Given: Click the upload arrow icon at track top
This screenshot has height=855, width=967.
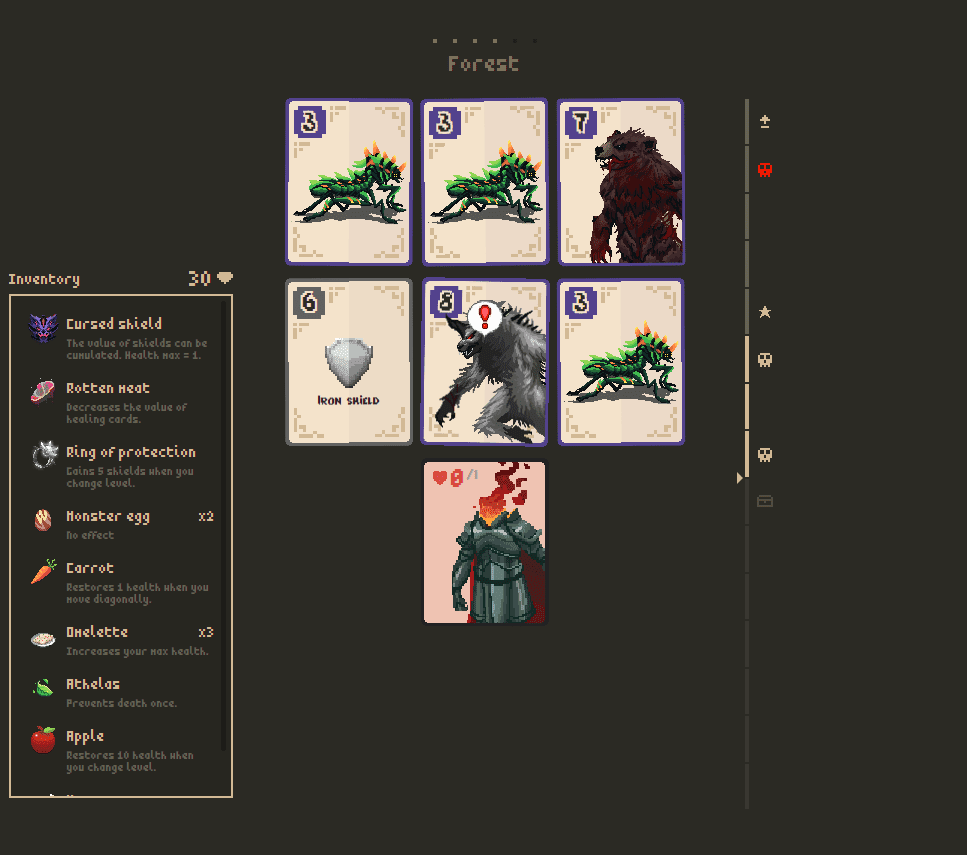Looking at the screenshot, I should pyautogui.click(x=765, y=122).
